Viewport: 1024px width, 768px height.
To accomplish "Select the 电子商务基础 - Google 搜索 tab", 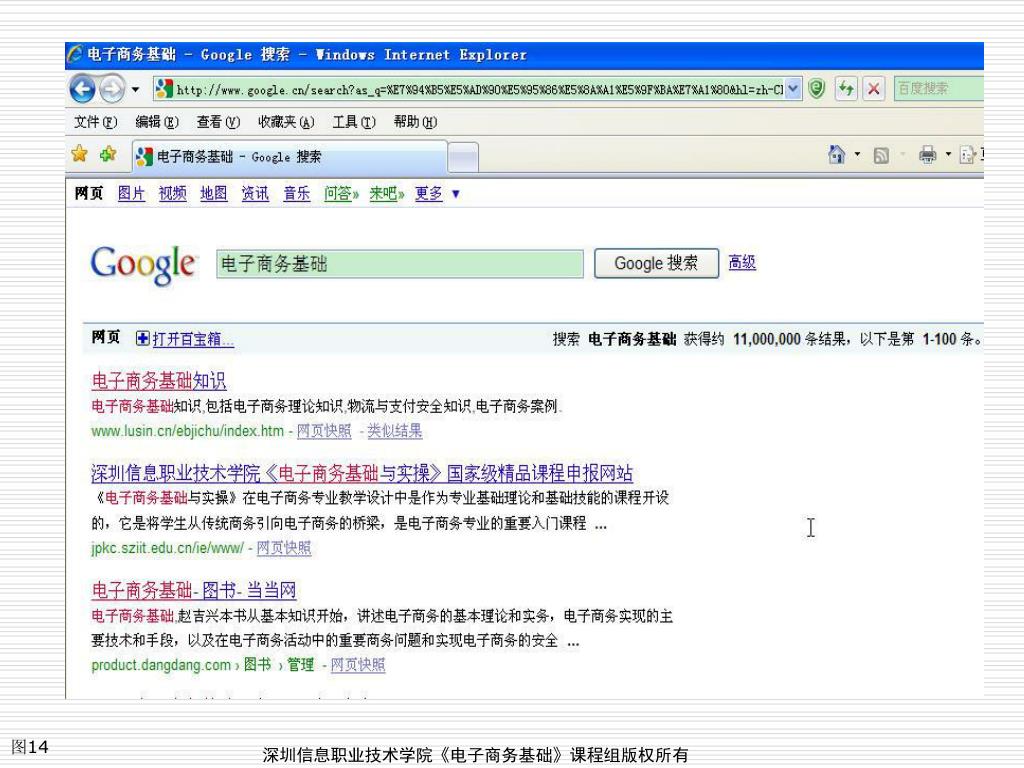I will pyautogui.click(x=289, y=157).
